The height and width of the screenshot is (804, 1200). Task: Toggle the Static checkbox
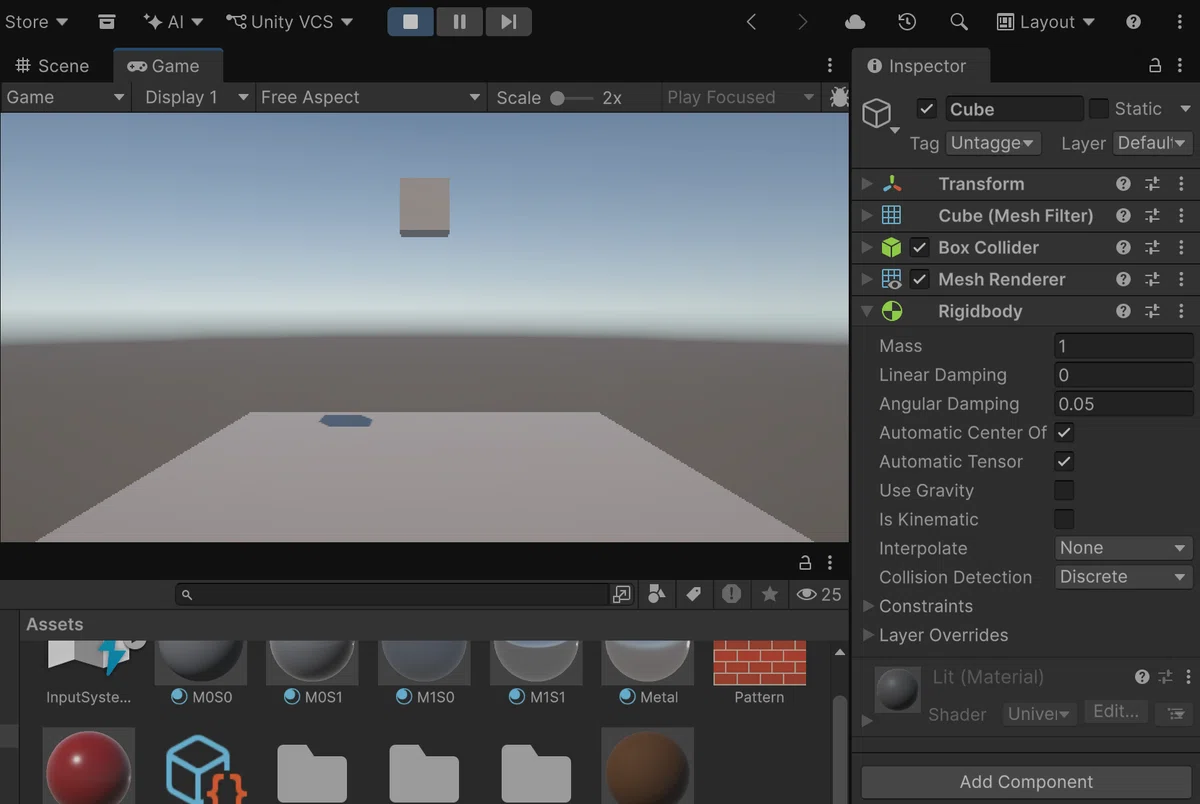1099,109
